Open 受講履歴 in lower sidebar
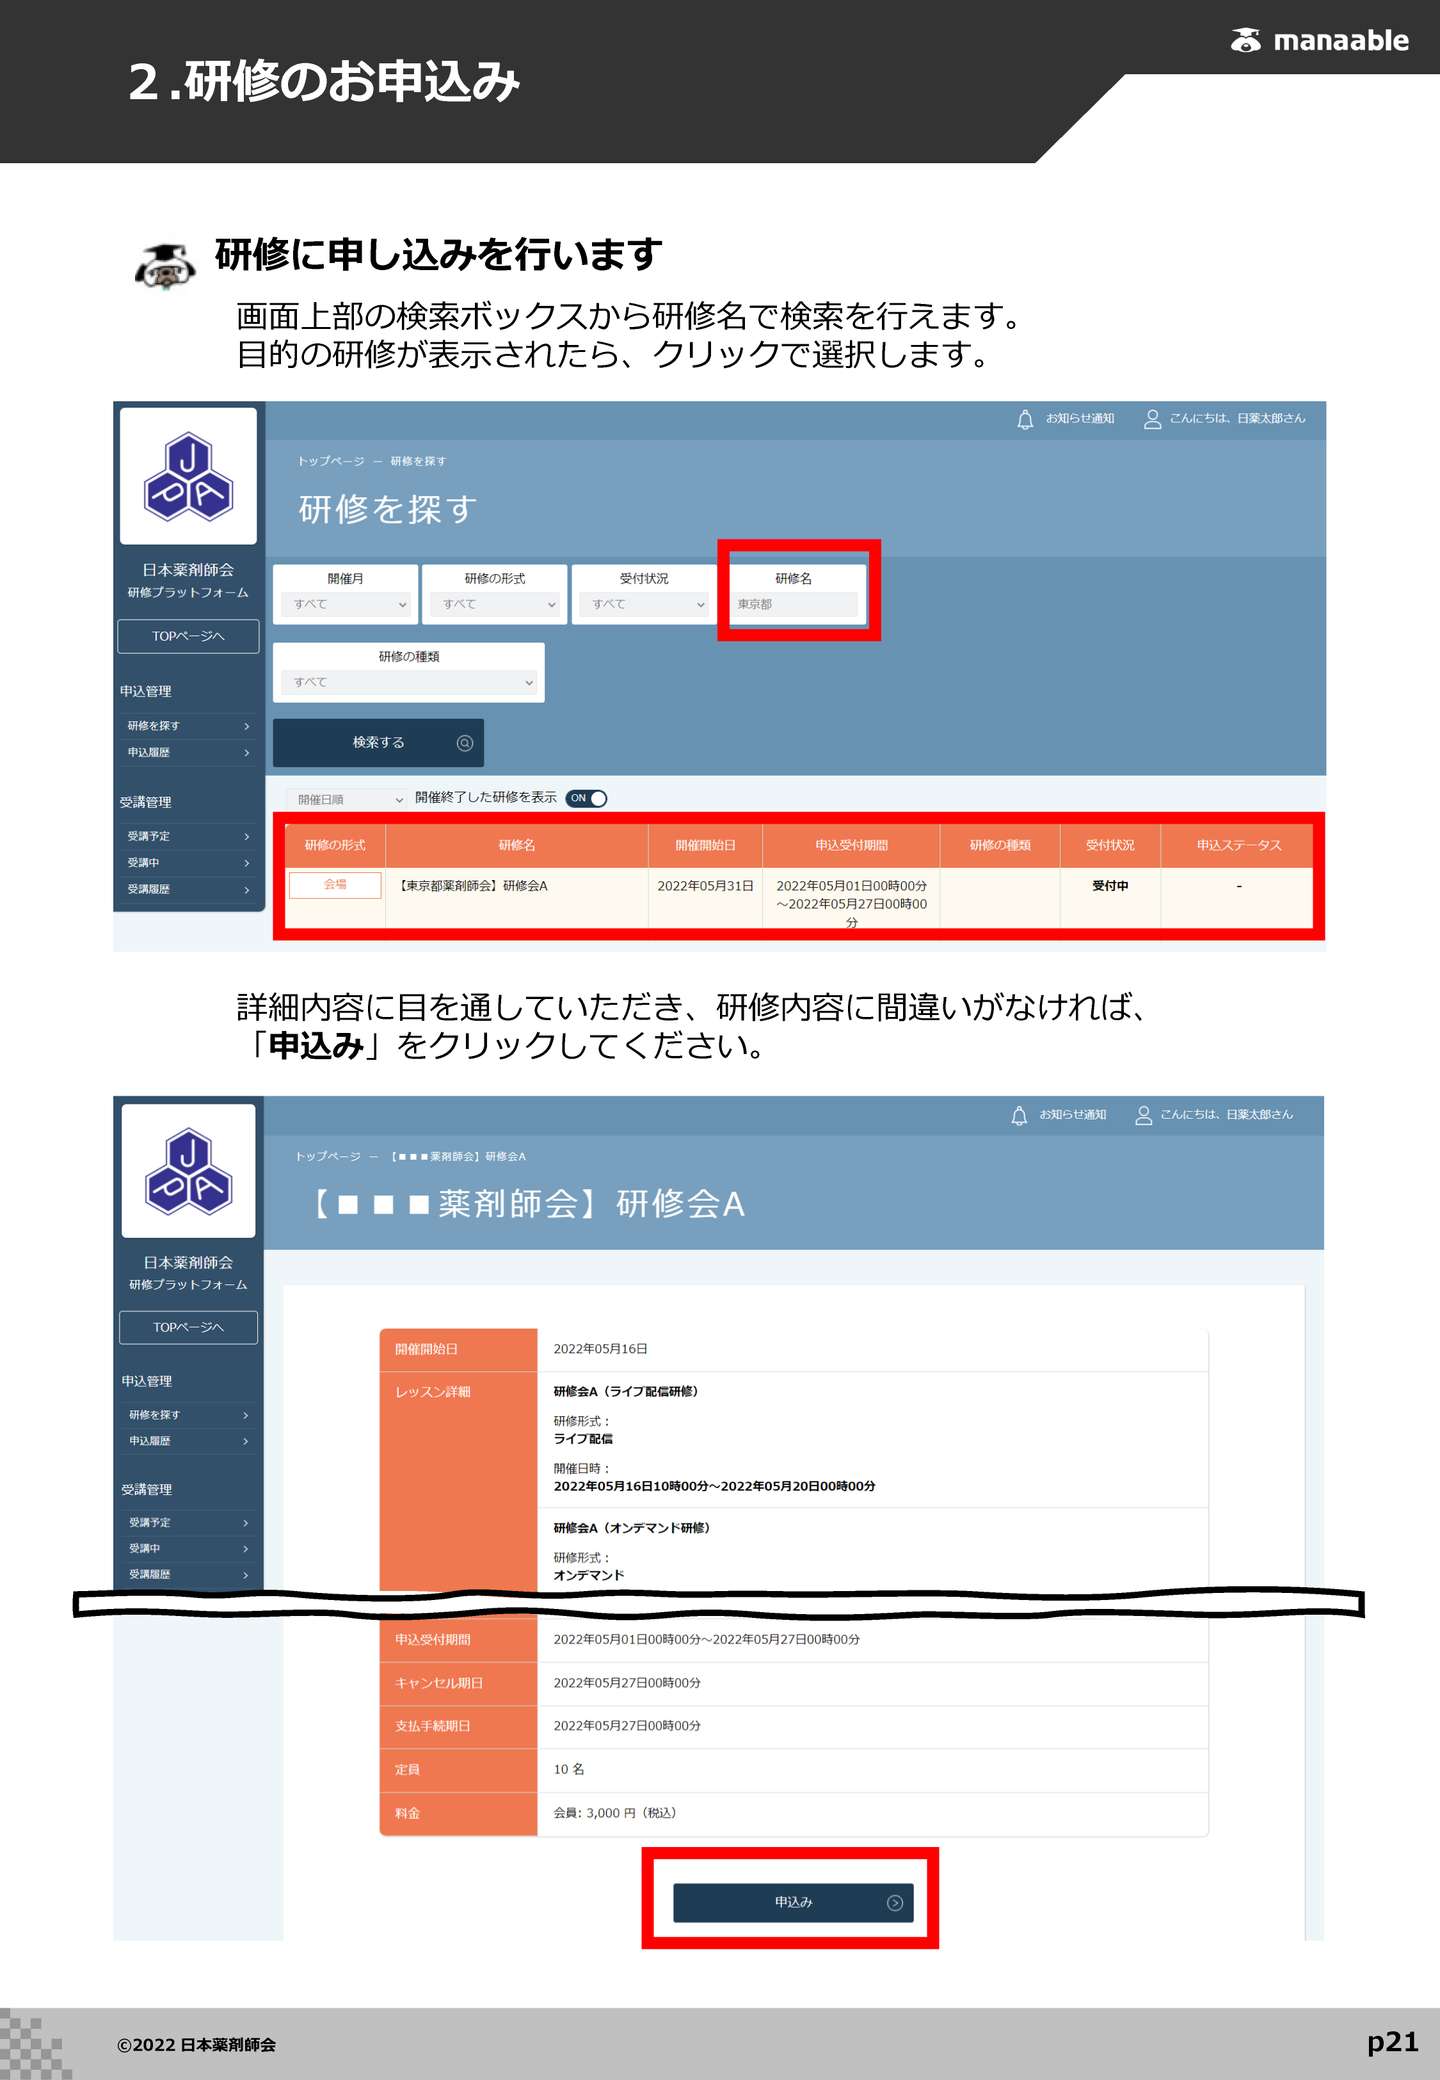 [188, 1575]
